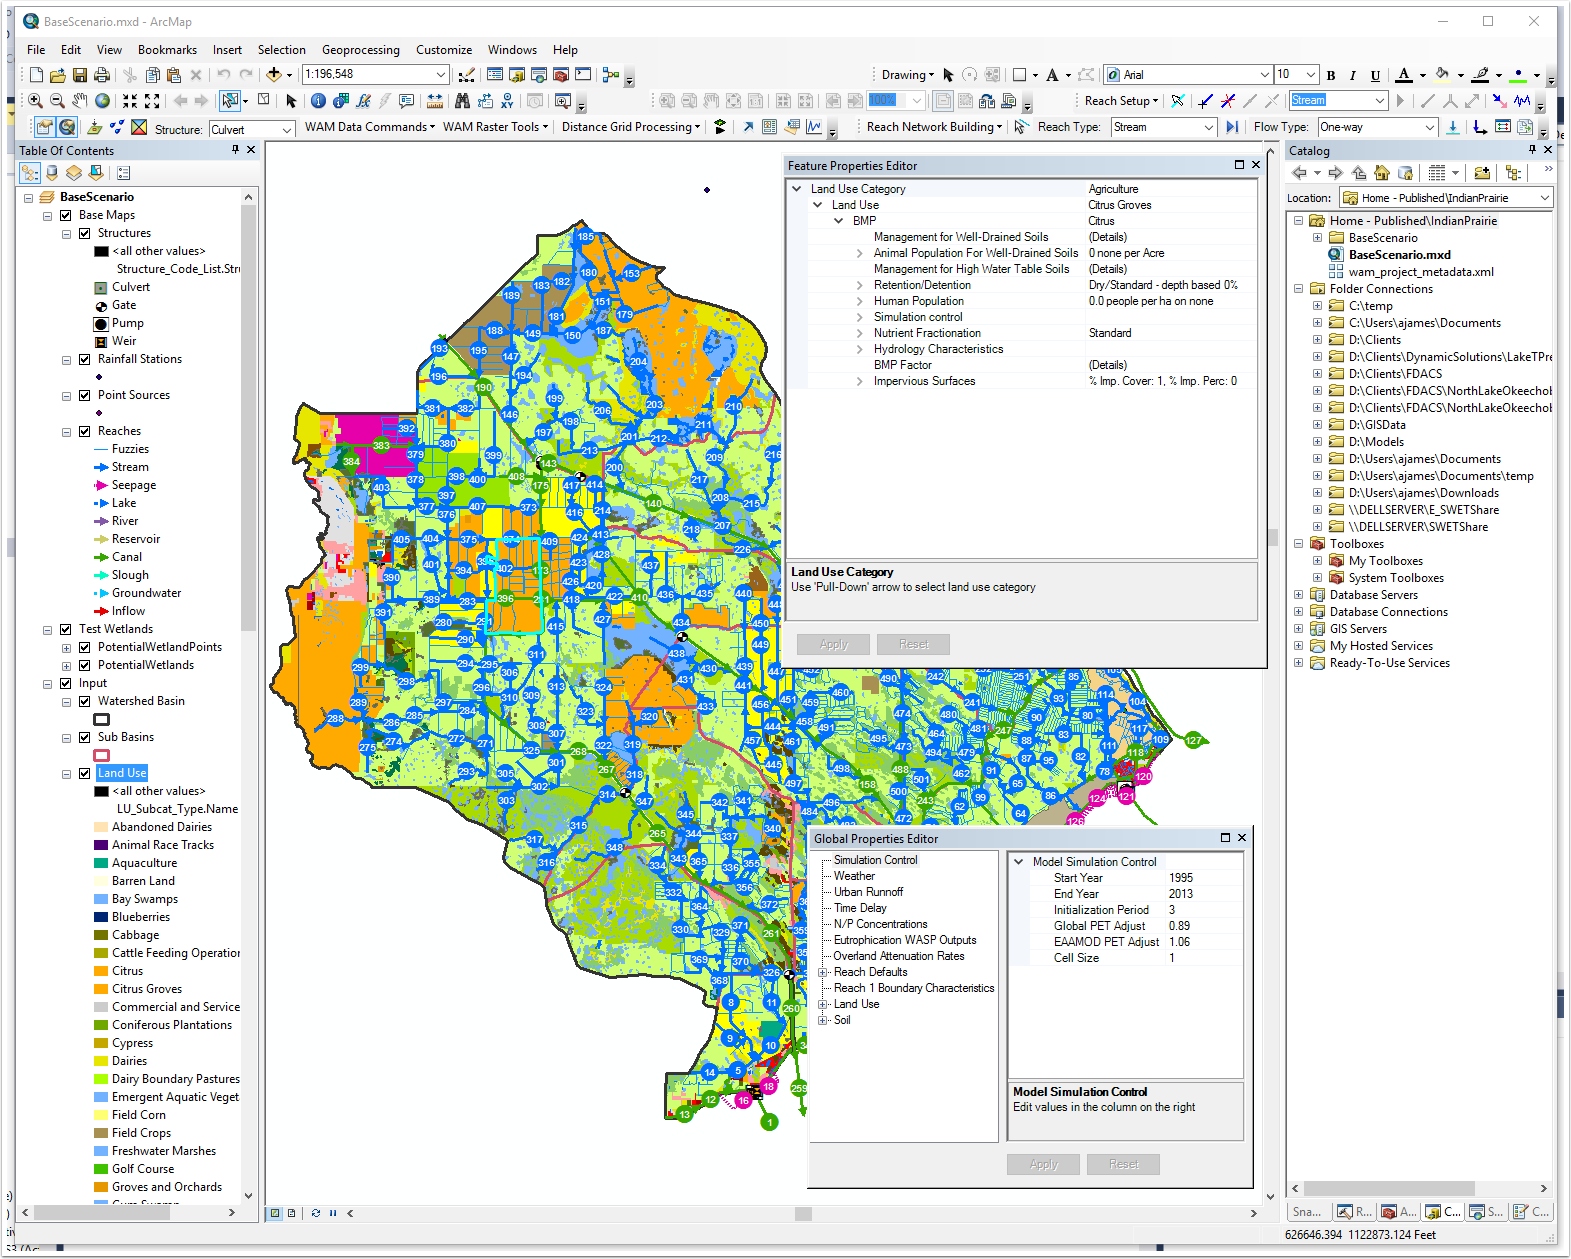
Task: Click Apply in Global Properties Editor
Action: [x=1043, y=1164]
